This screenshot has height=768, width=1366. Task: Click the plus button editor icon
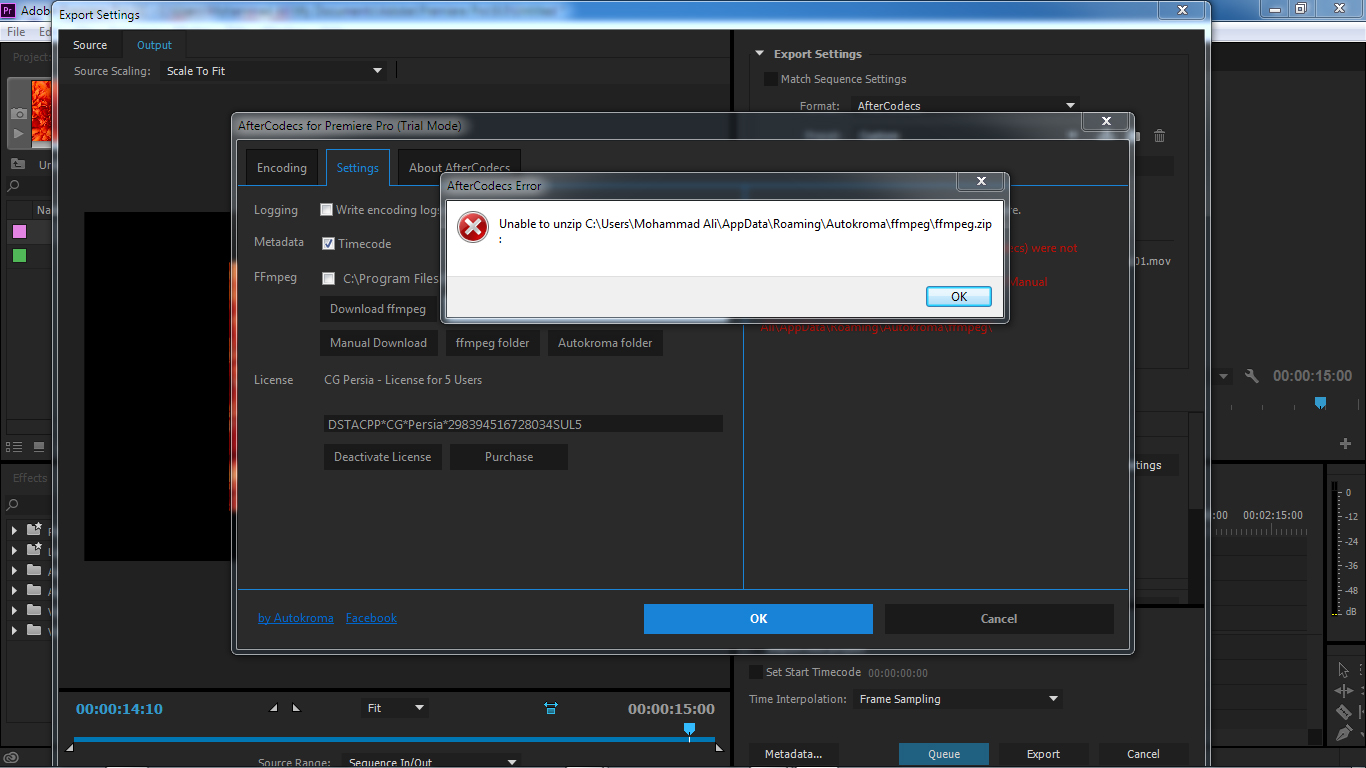[x=1345, y=443]
